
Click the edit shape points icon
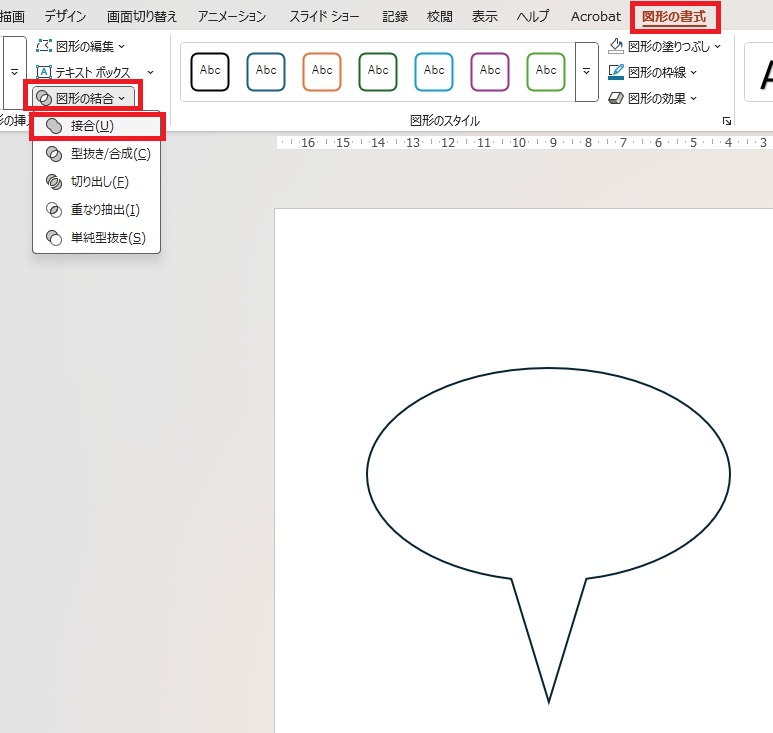coord(44,46)
